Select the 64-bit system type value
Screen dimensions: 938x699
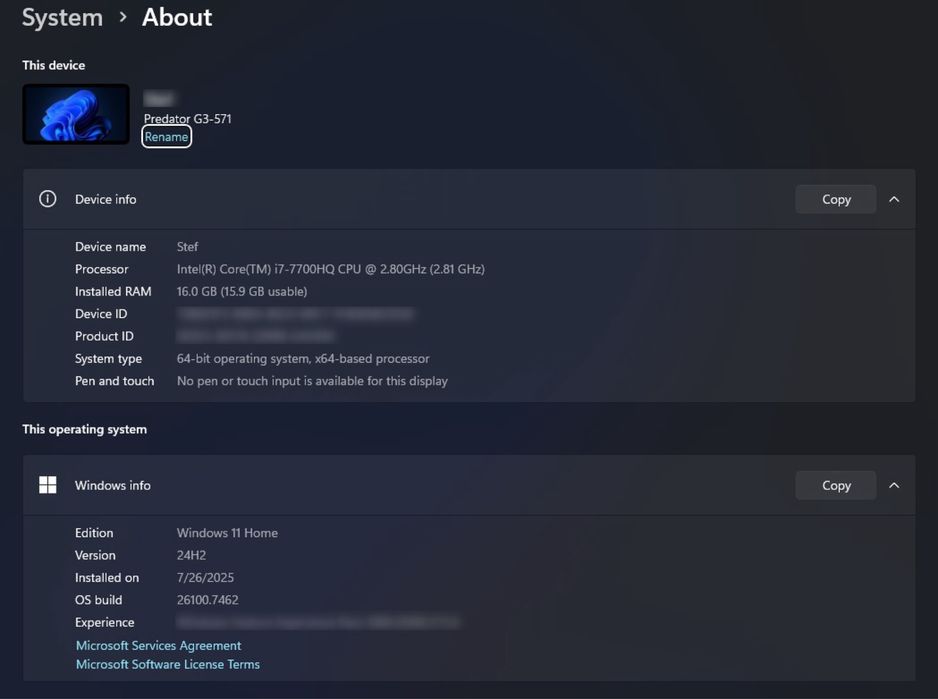click(x=303, y=358)
